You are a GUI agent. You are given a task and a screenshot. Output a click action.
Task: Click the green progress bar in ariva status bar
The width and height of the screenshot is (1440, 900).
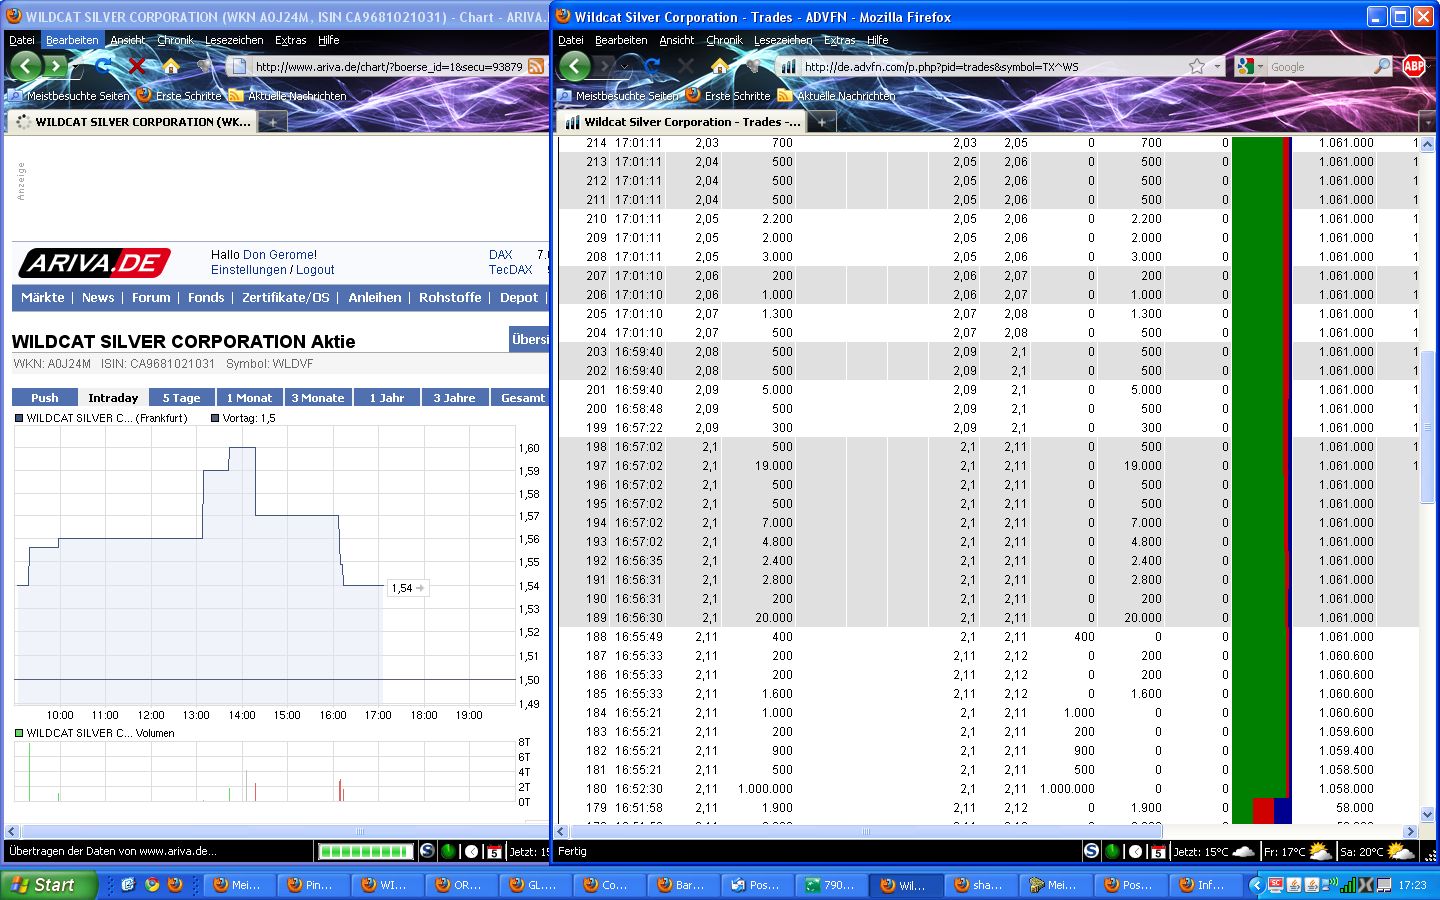pyautogui.click(x=365, y=851)
